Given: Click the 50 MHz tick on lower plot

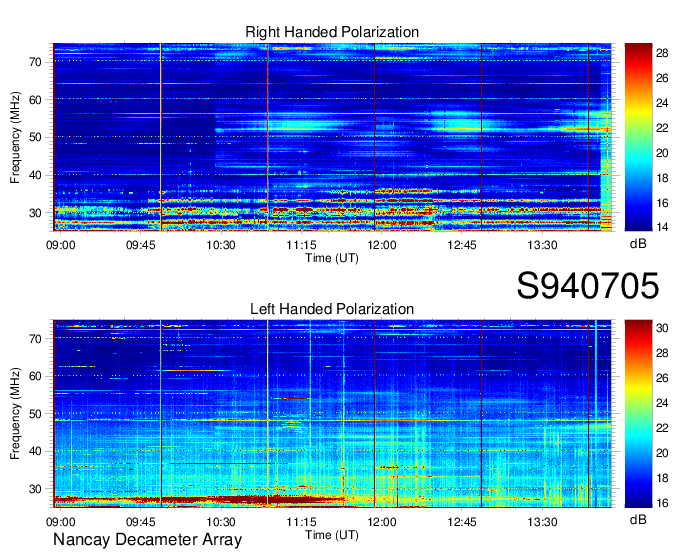Looking at the screenshot, I should 36,414.
